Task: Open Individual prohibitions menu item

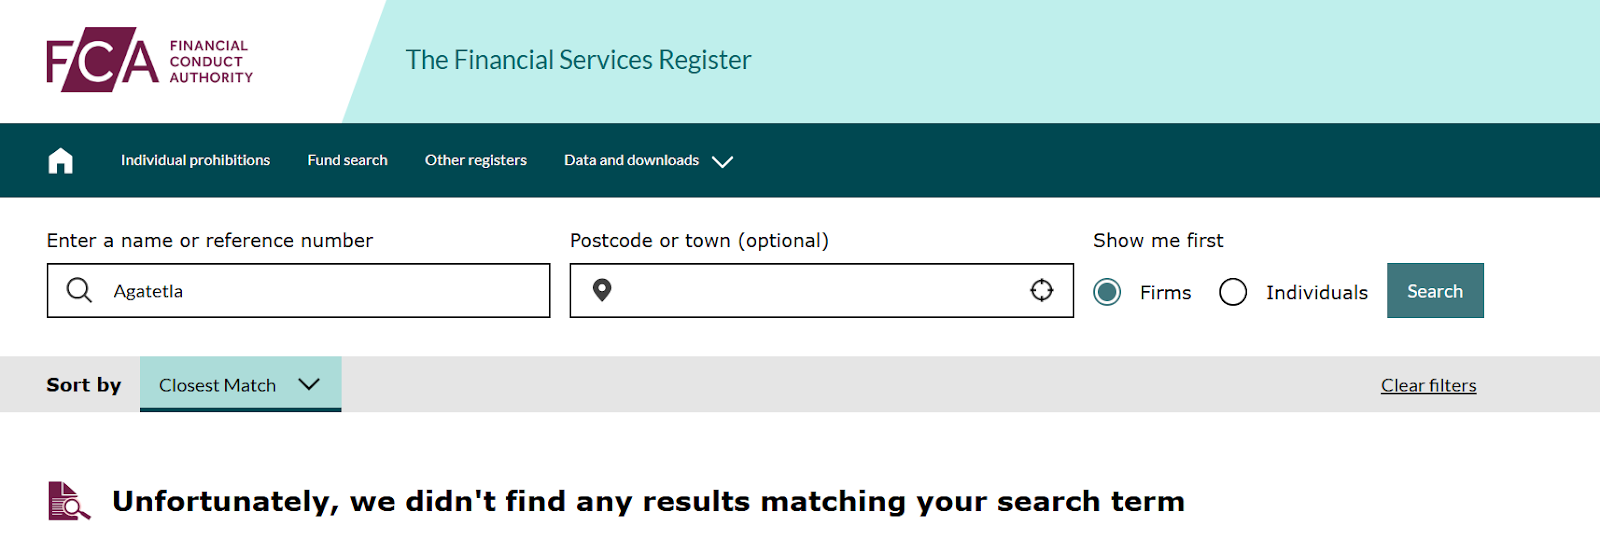Action: click(x=195, y=160)
